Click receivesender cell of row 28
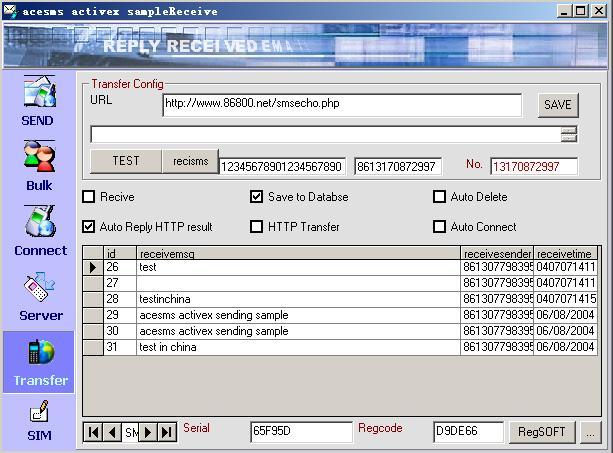613x453 pixels. pyautogui.click(x=497, y=299)
